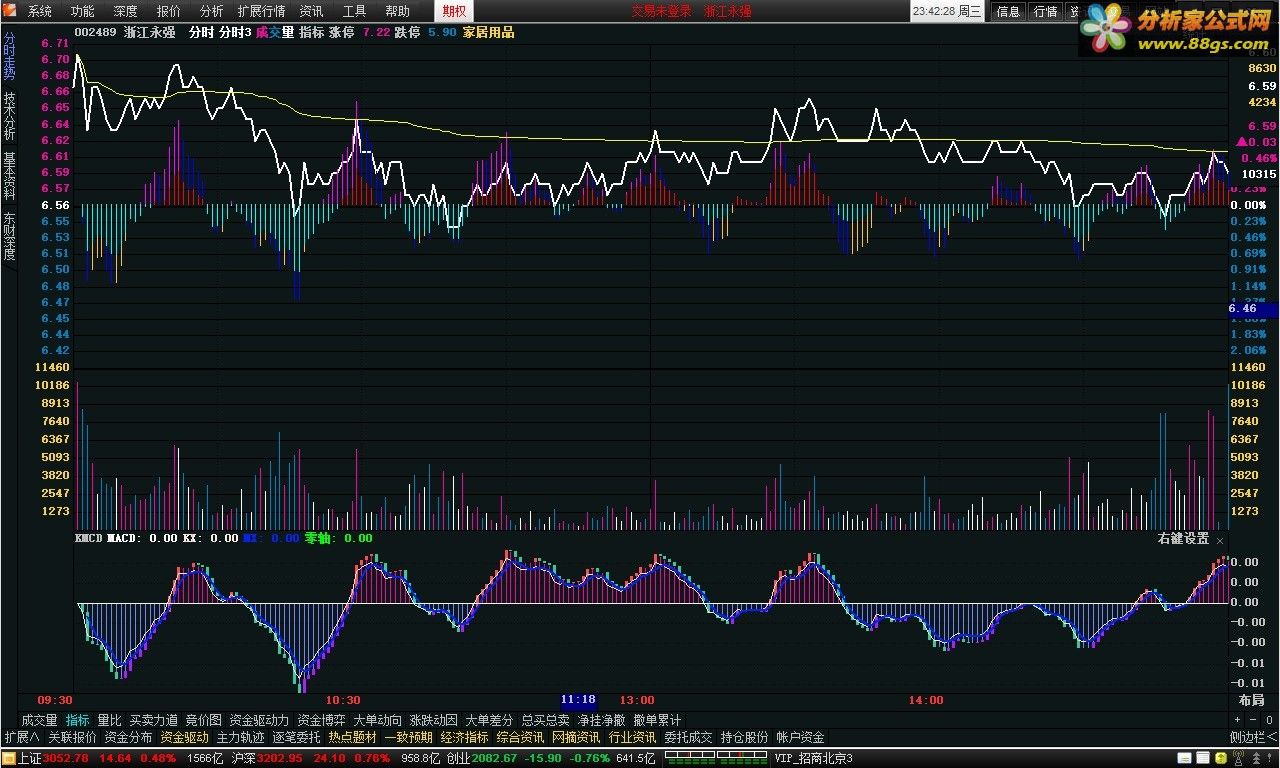Open the 工具 menu

click(x=354, y=12)
